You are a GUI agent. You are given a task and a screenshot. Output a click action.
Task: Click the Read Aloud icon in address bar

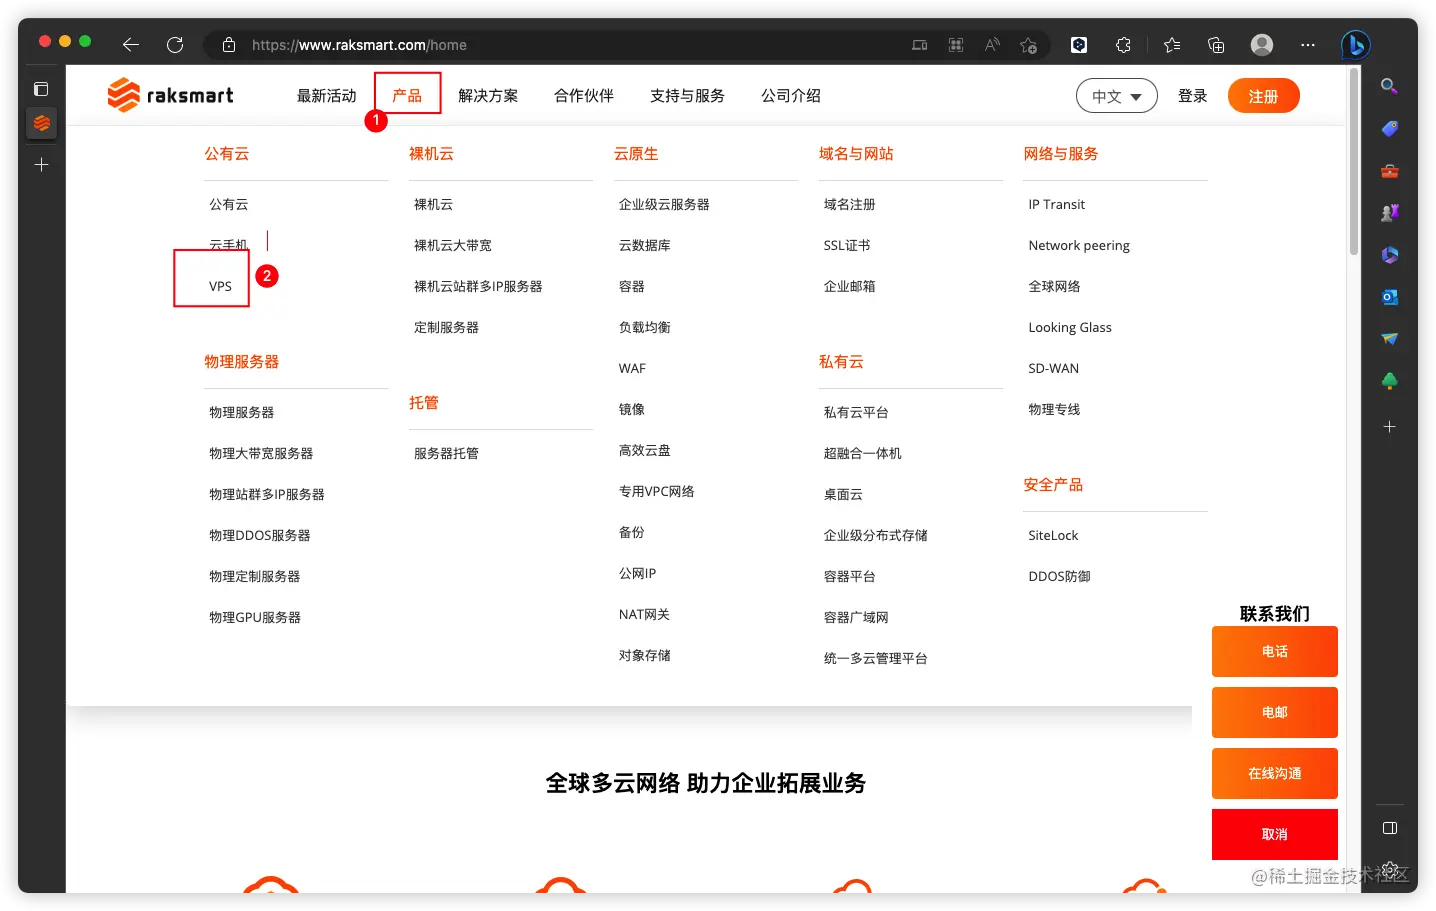992,45
